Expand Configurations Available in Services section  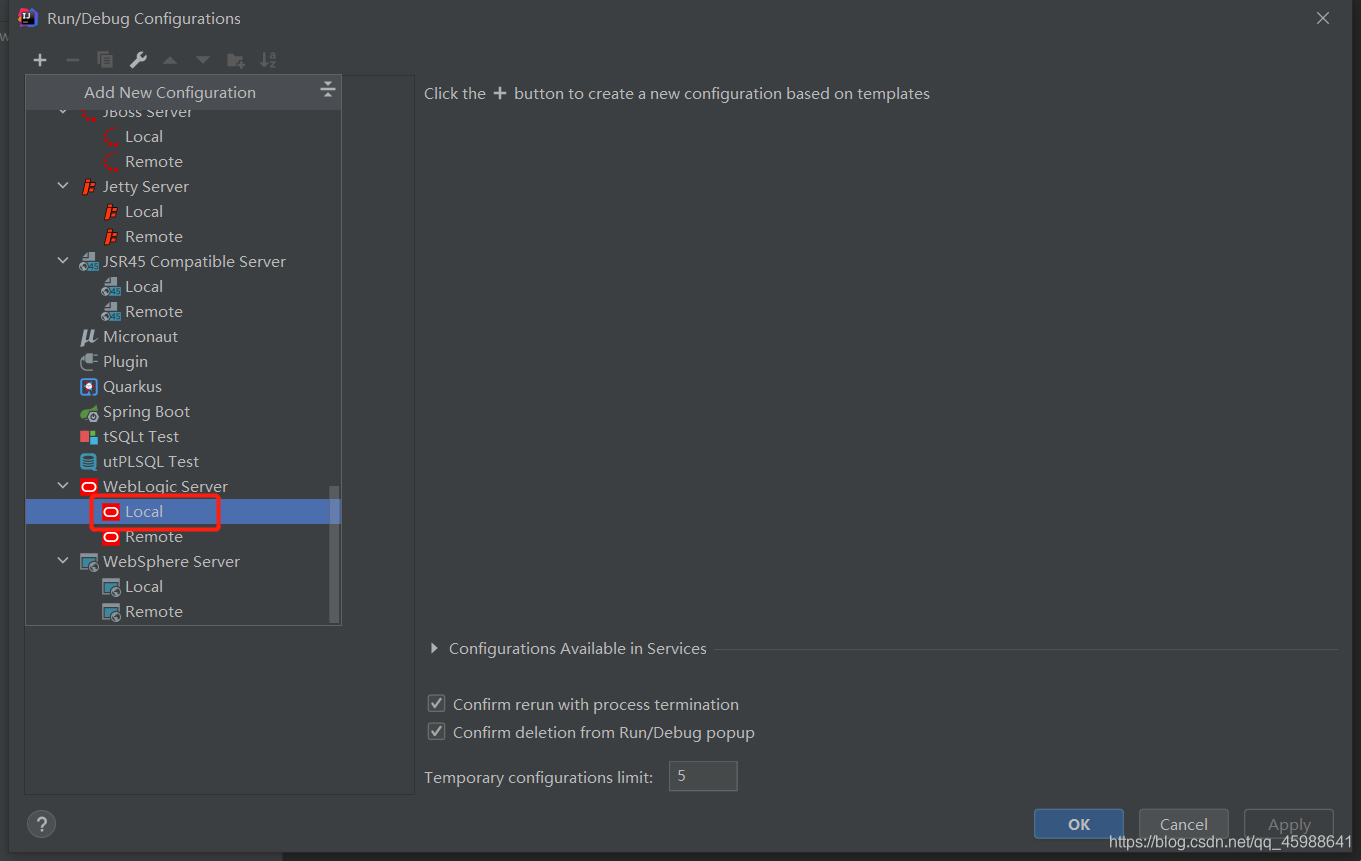[434, 648]
